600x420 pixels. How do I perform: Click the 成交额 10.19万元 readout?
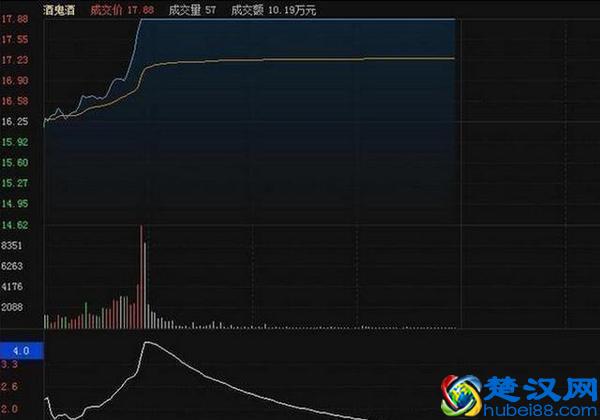pos(274,10)
